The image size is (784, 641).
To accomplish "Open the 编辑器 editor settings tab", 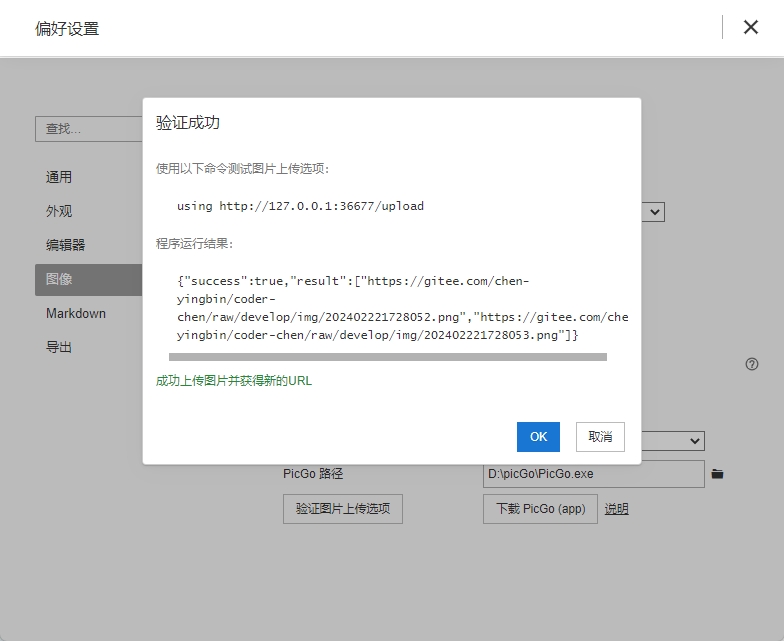I will pyautogui.click(x=66, y=245).
